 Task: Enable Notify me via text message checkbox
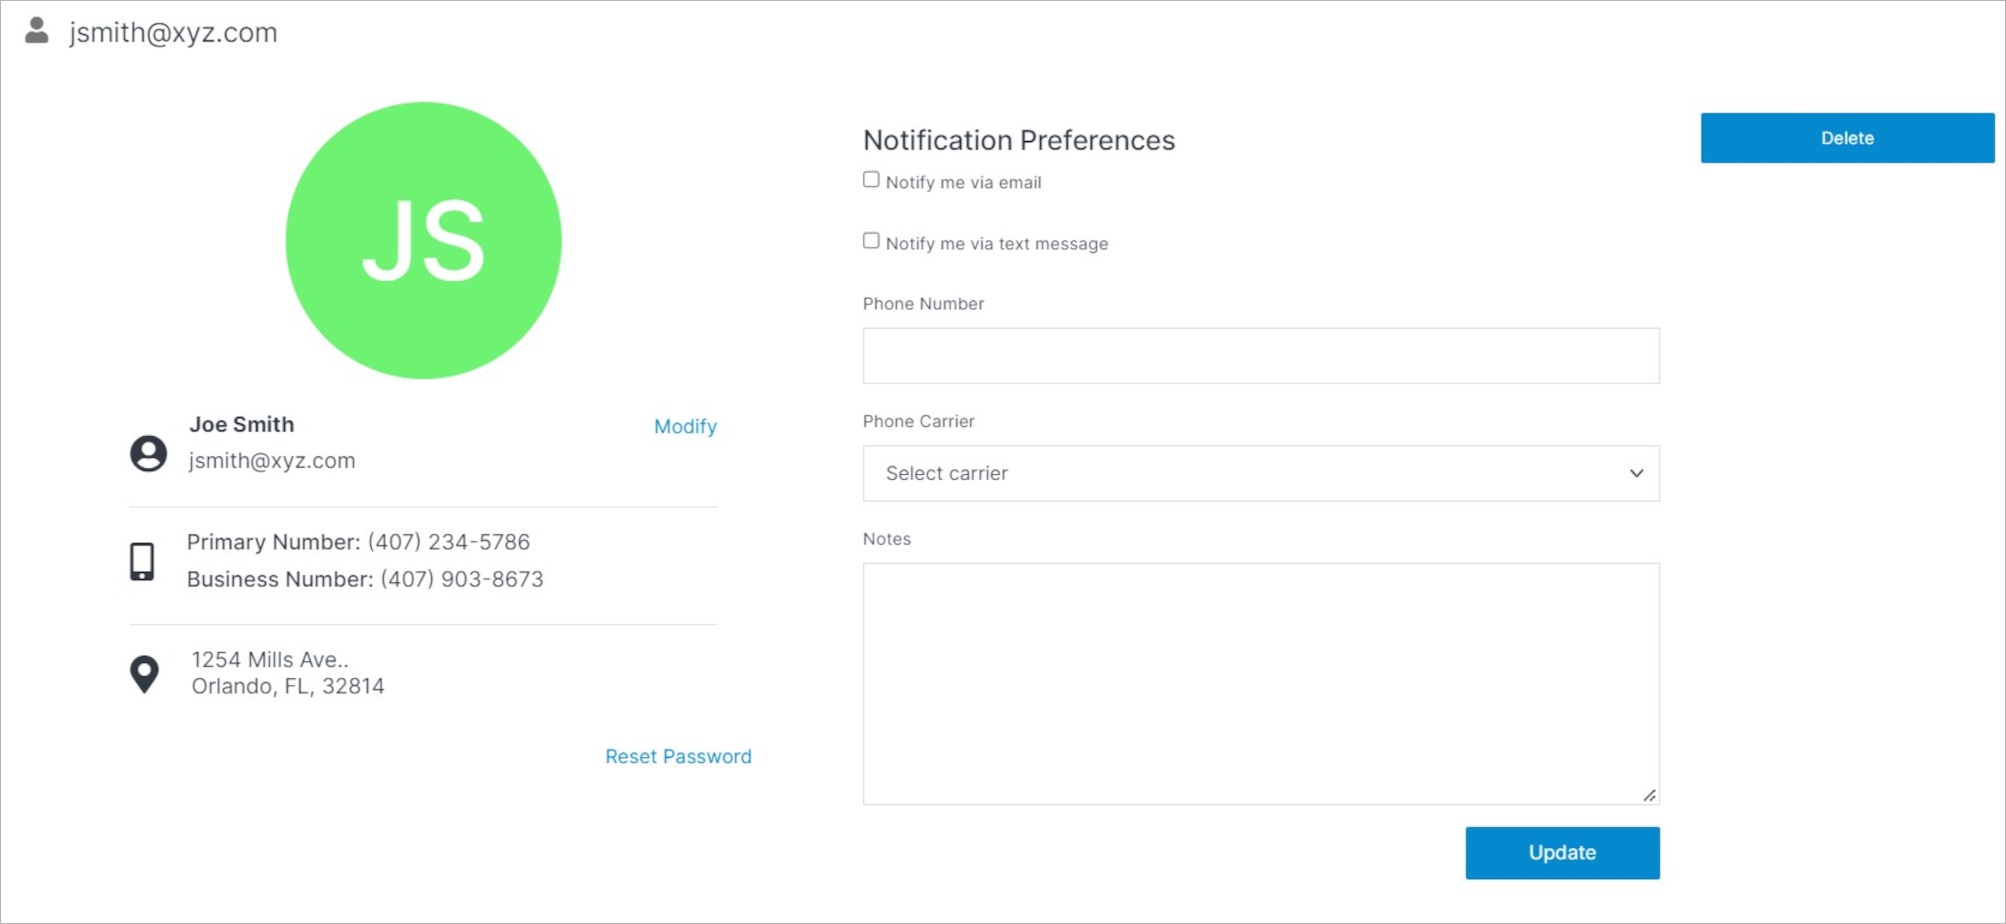click(871, 241)
